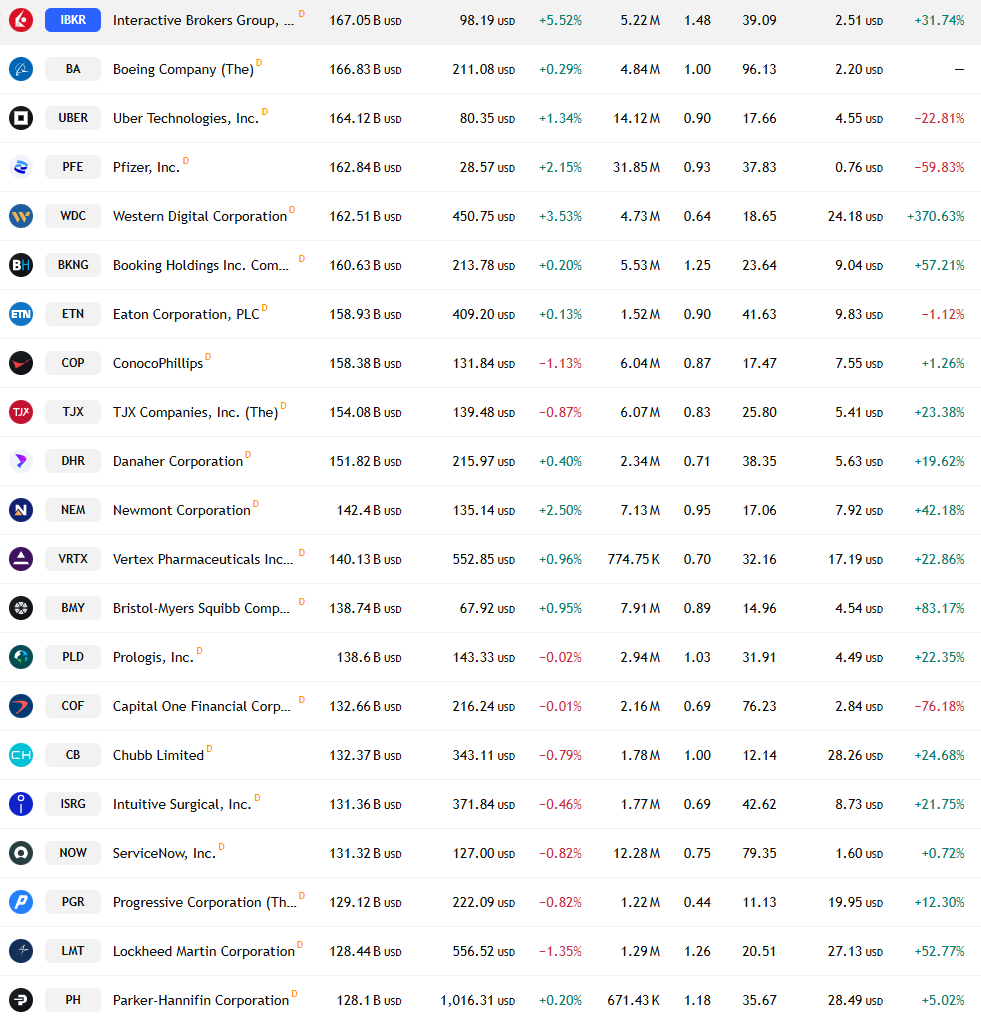Click the Capital One logo icon
Viewport: 981px width, 1023px height.
[x=21, y=706]
